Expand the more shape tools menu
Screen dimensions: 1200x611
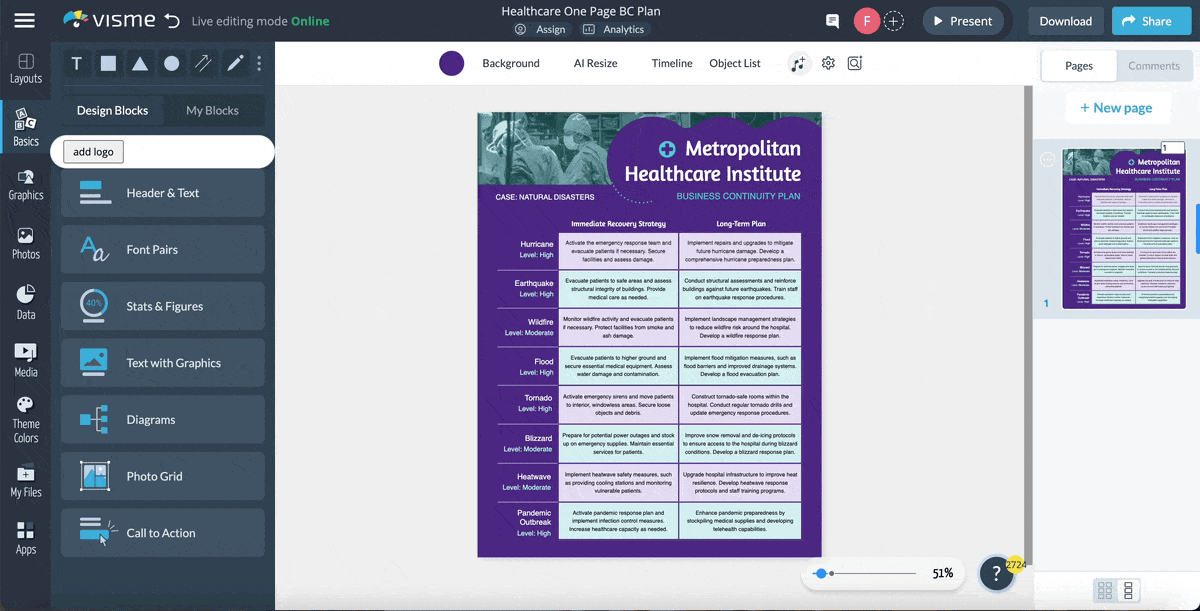click(259, 64)
